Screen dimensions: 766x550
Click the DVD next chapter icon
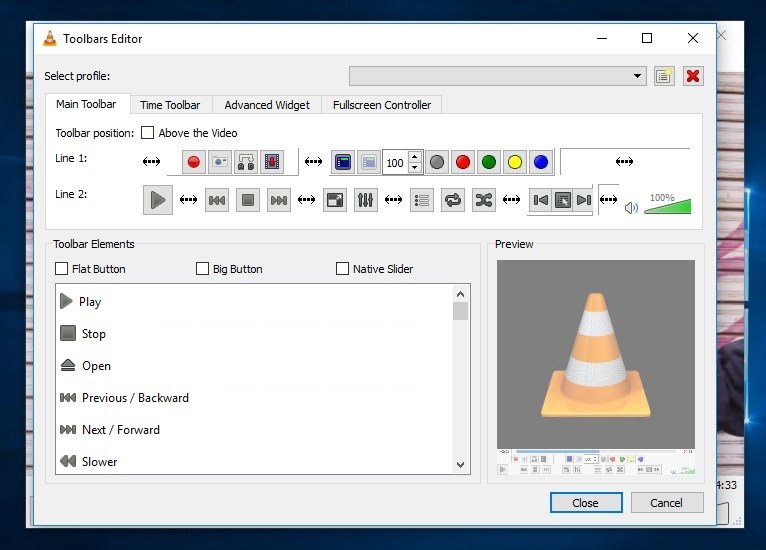pyautogui.click(x=583, y=200)
